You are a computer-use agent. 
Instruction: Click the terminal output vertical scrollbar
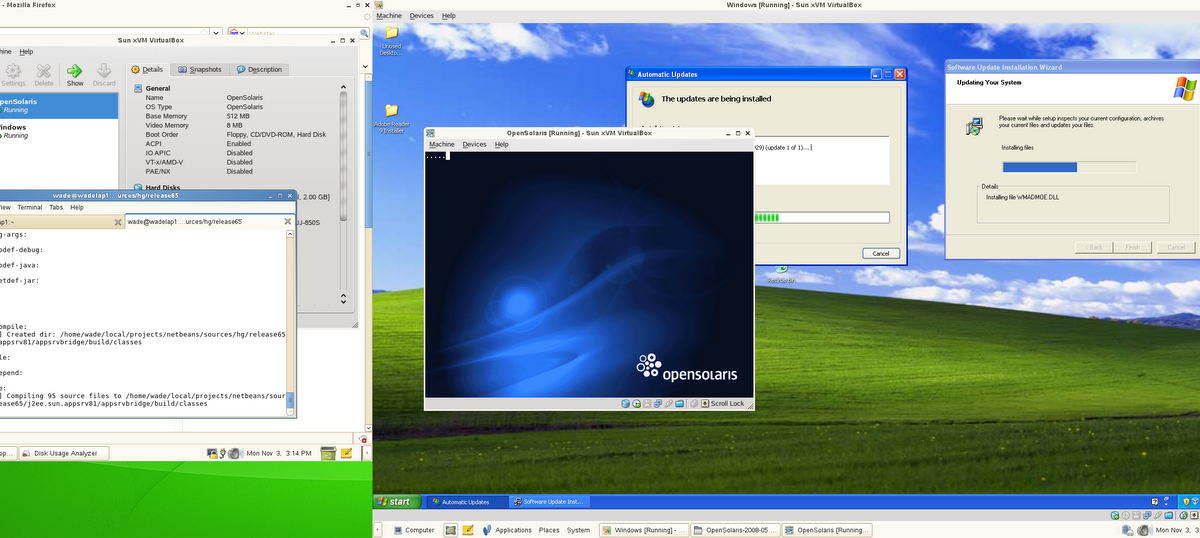pyautogui.click(x=291, y=323)
